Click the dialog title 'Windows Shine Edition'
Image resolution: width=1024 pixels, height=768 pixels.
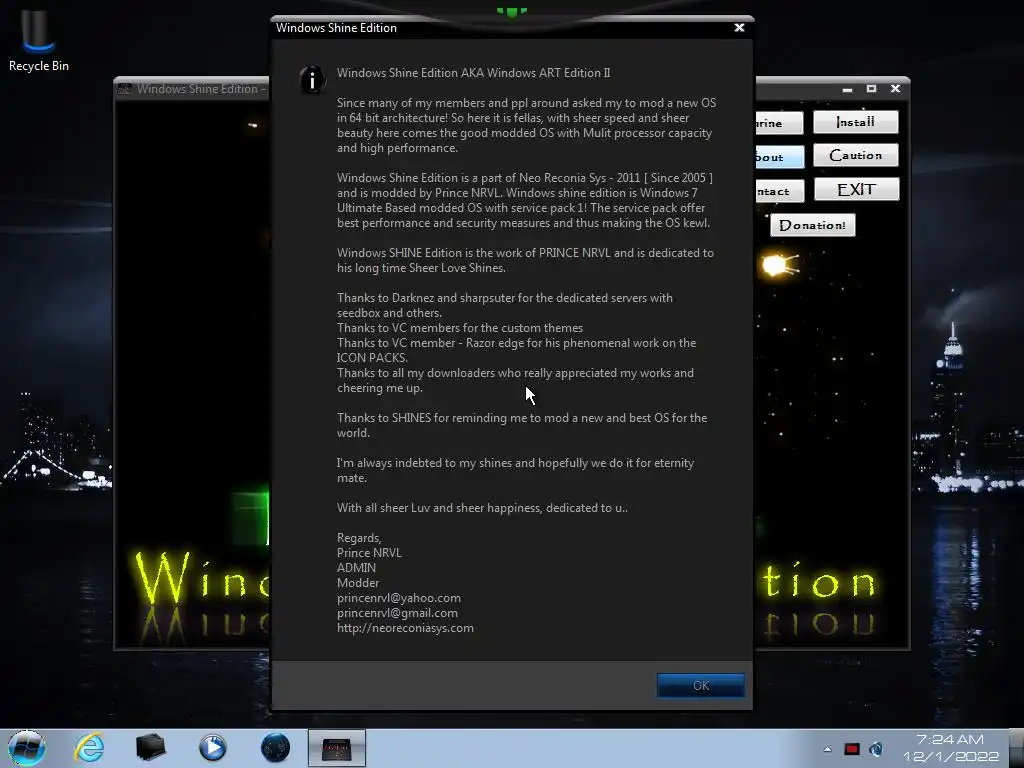pos(336,27)
